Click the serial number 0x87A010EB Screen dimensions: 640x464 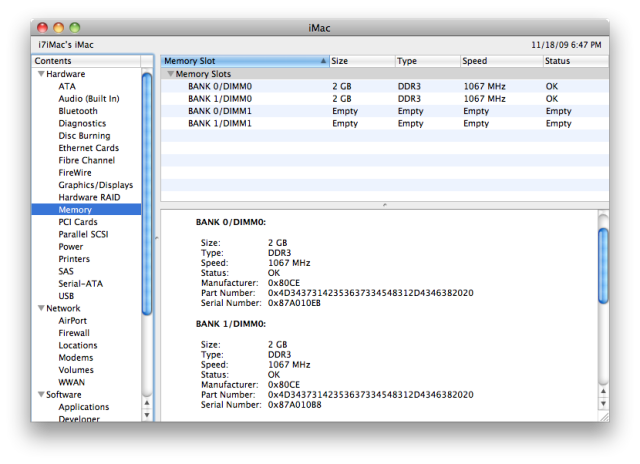pyautogui.click(x=294, y=303)
